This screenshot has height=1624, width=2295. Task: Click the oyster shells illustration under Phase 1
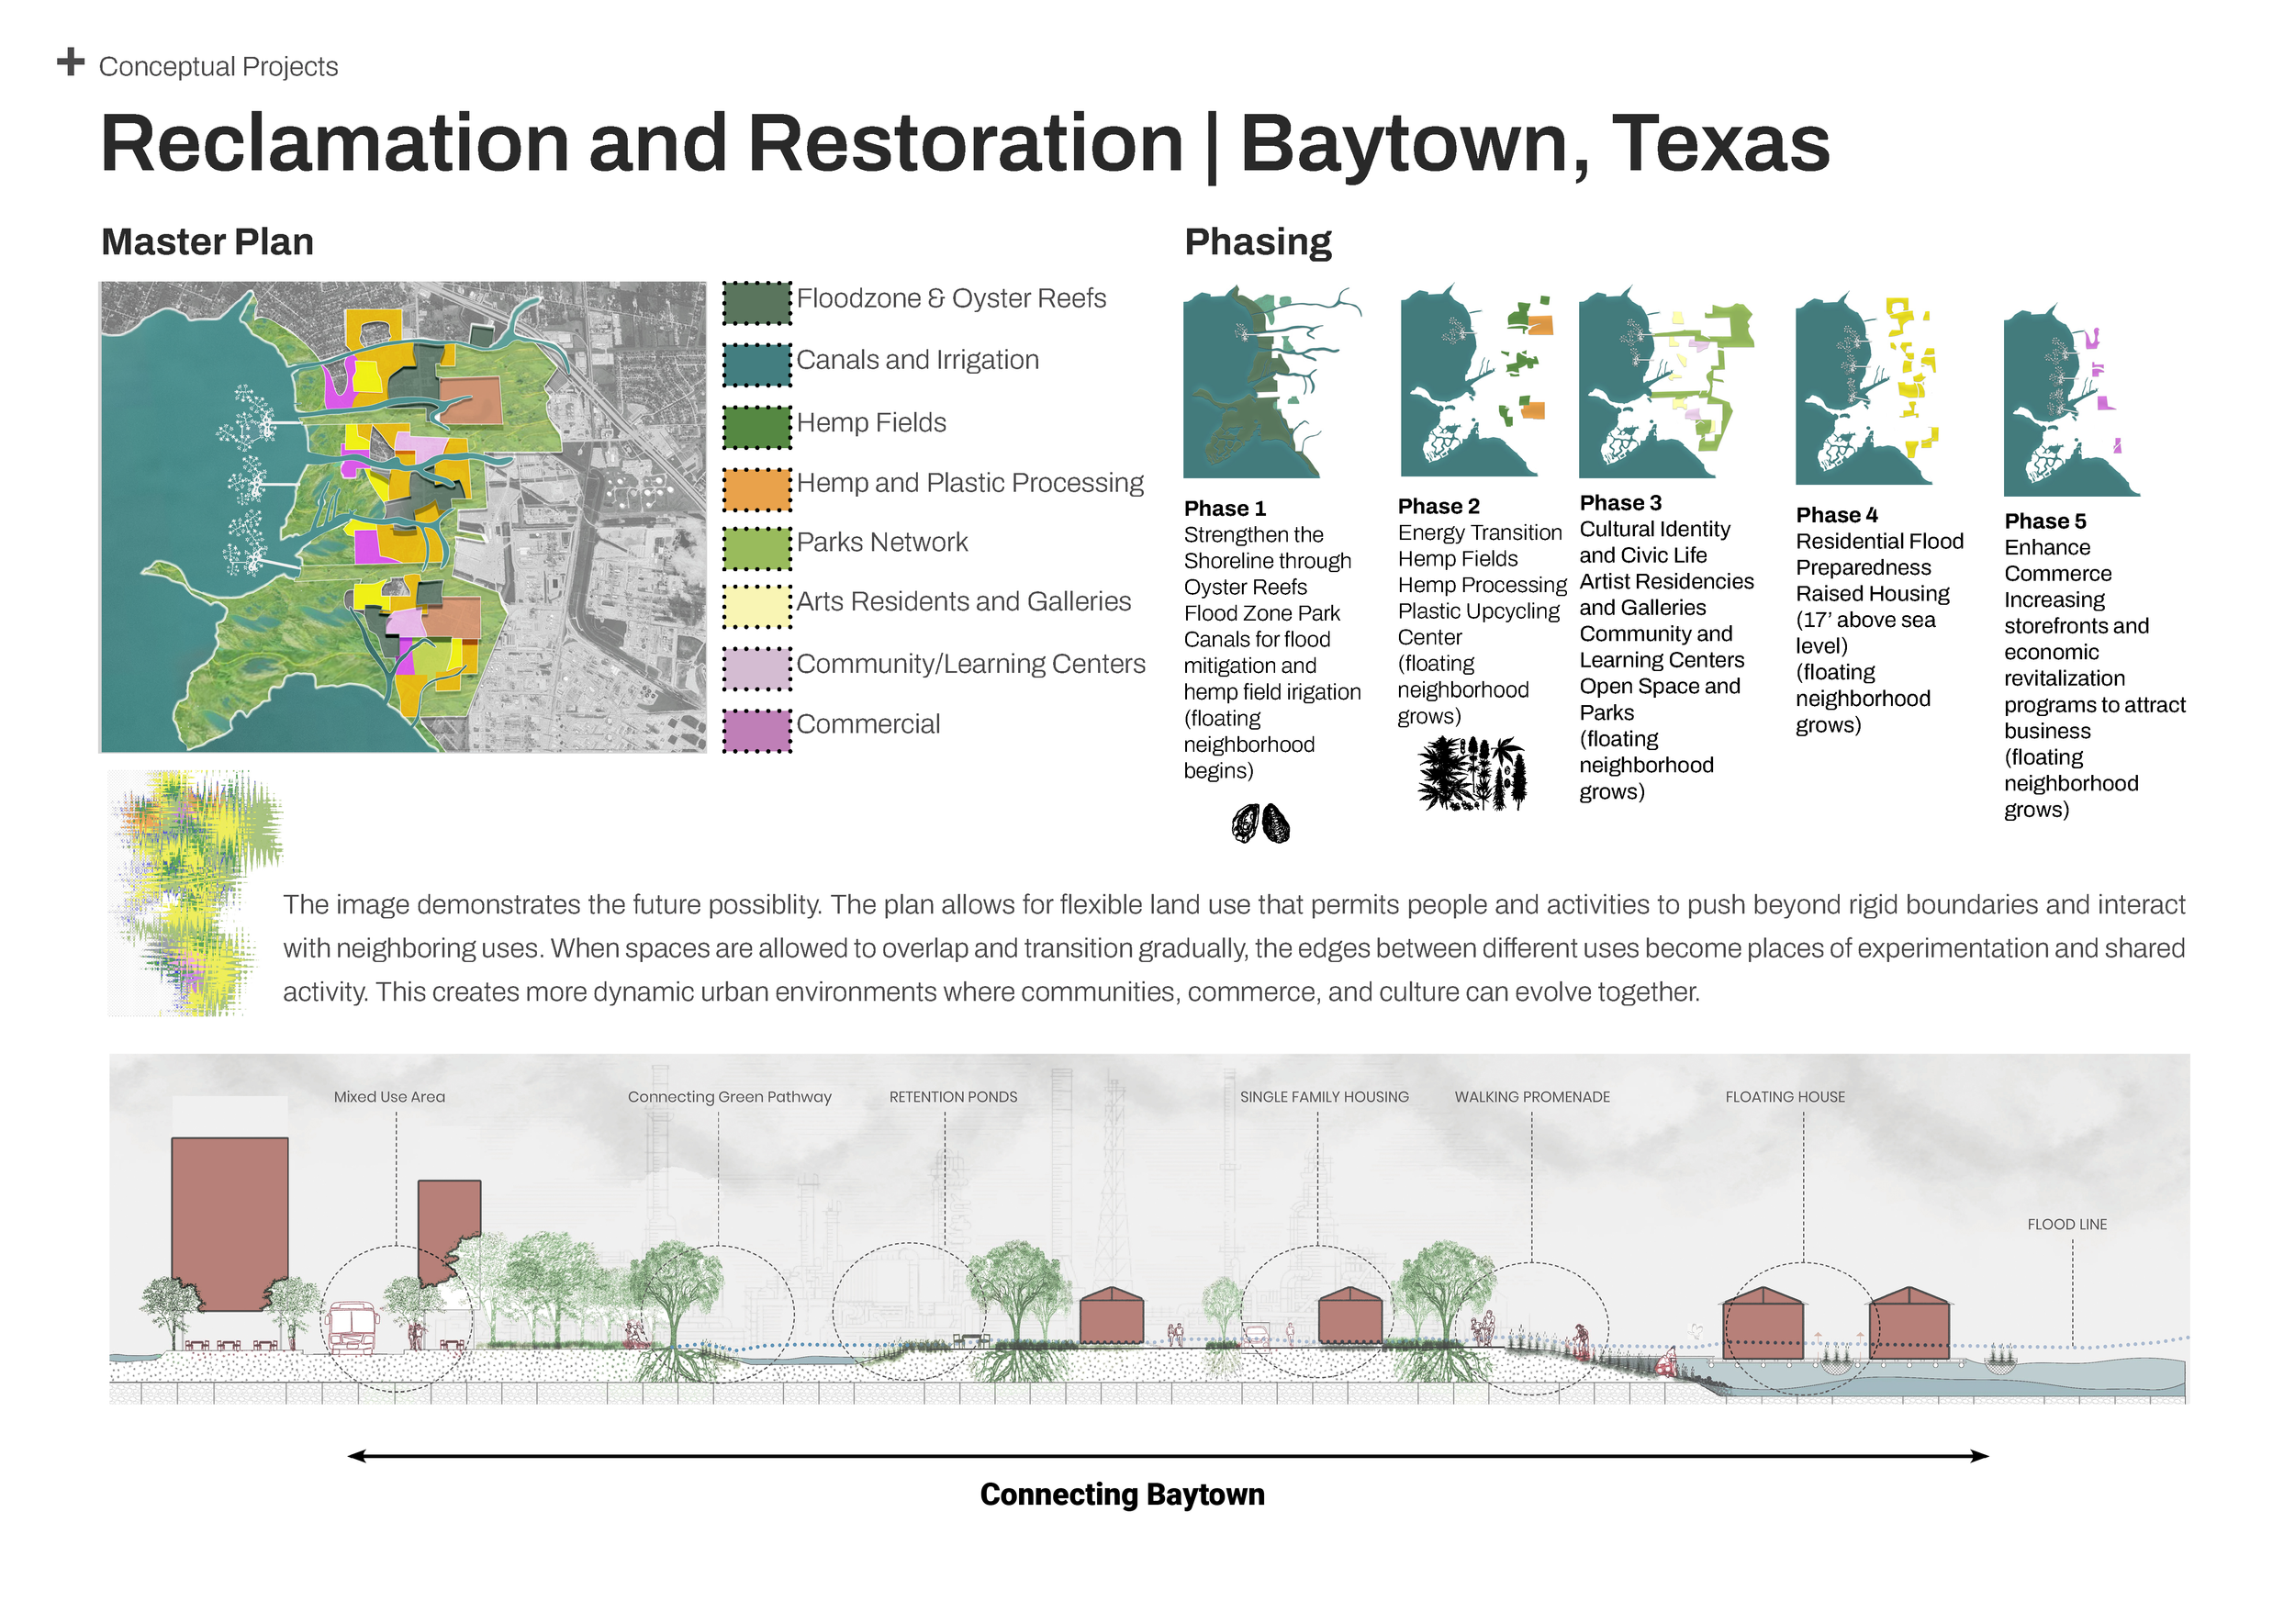(x=1260, y=824)
